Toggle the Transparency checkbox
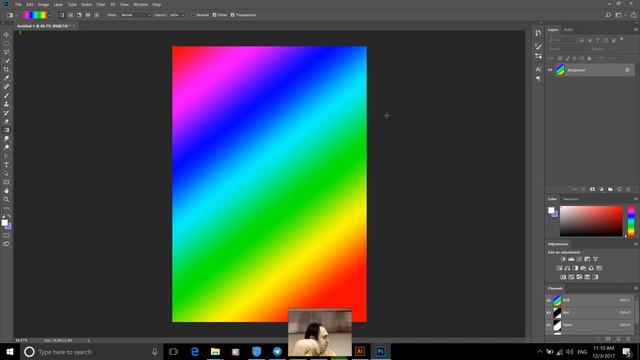Screen dimensions: 640x360 [x=232, y=15]
